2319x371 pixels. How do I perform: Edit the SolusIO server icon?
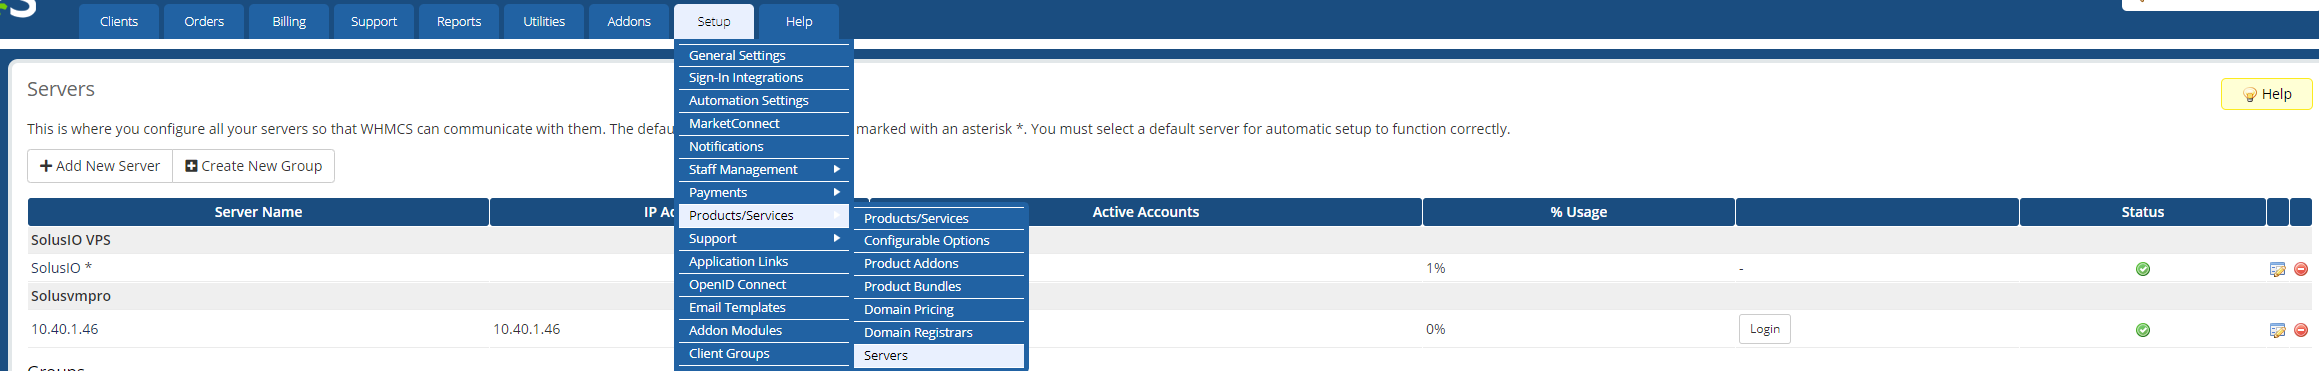tap(2277, 269)
